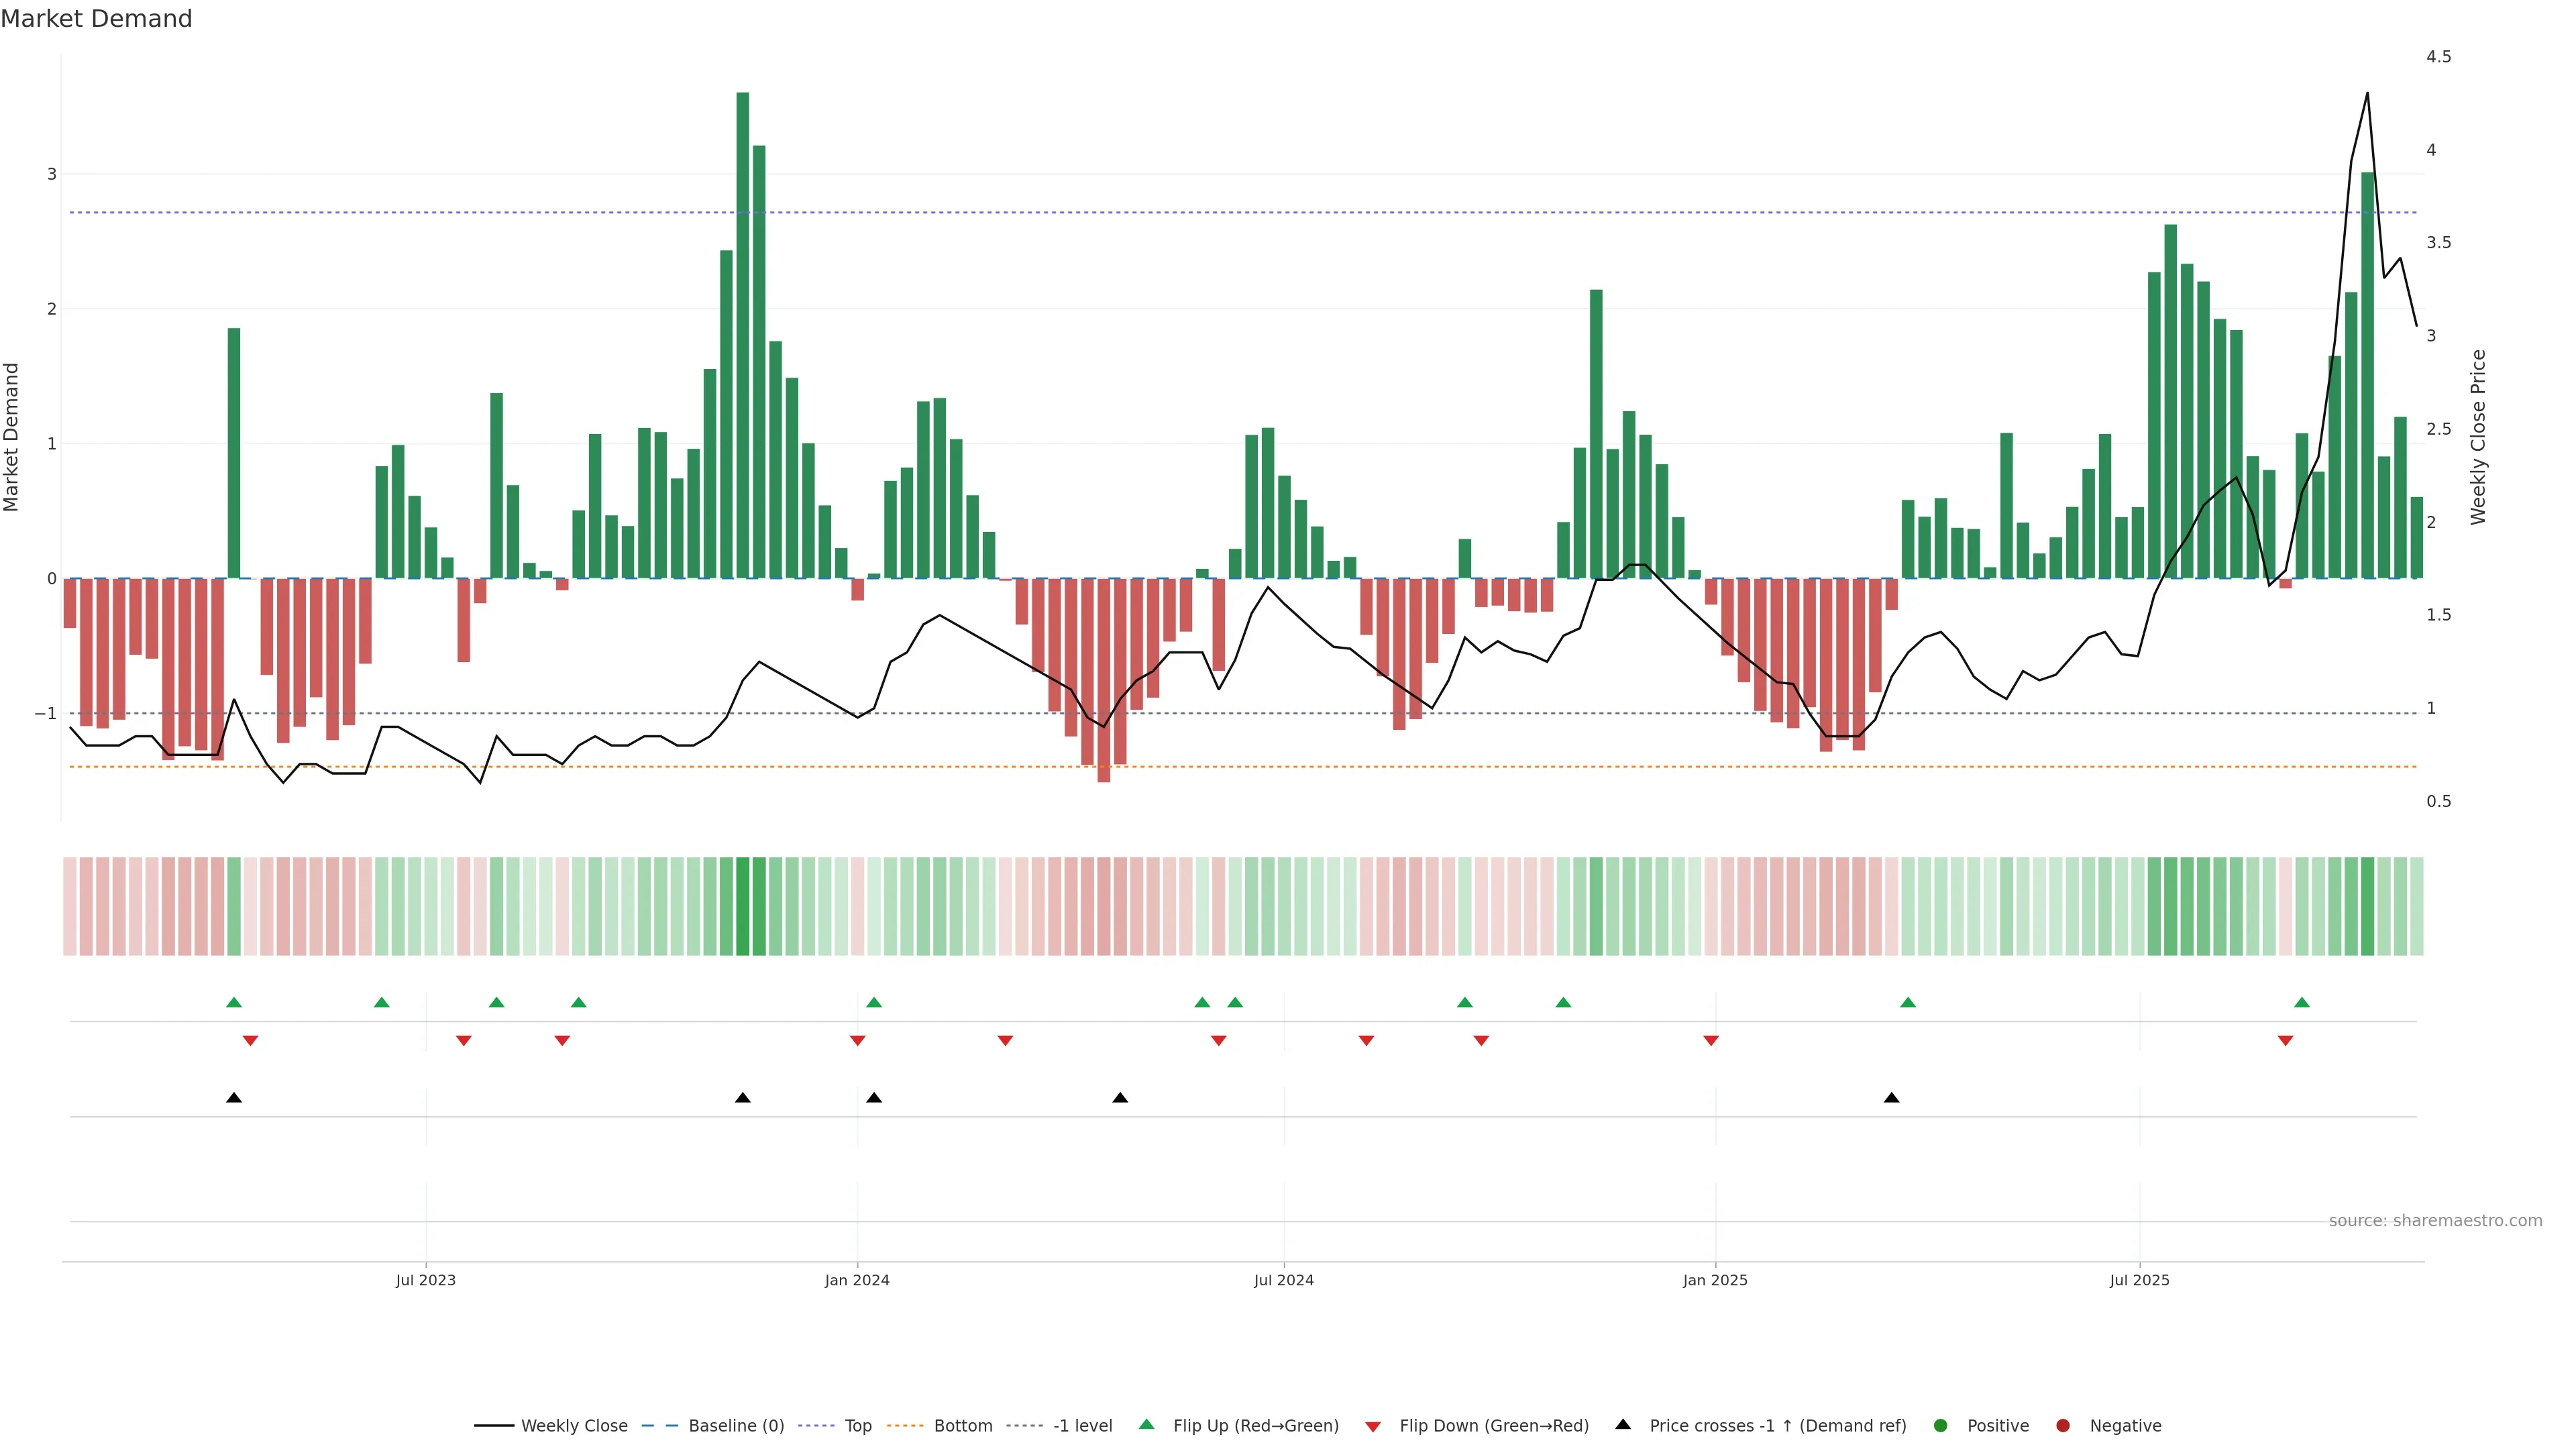Image resolution: width=2576 pixels, height=1449 pixels.
Task: Click the Bottom legend entry
Action: tap(962, 1425)
